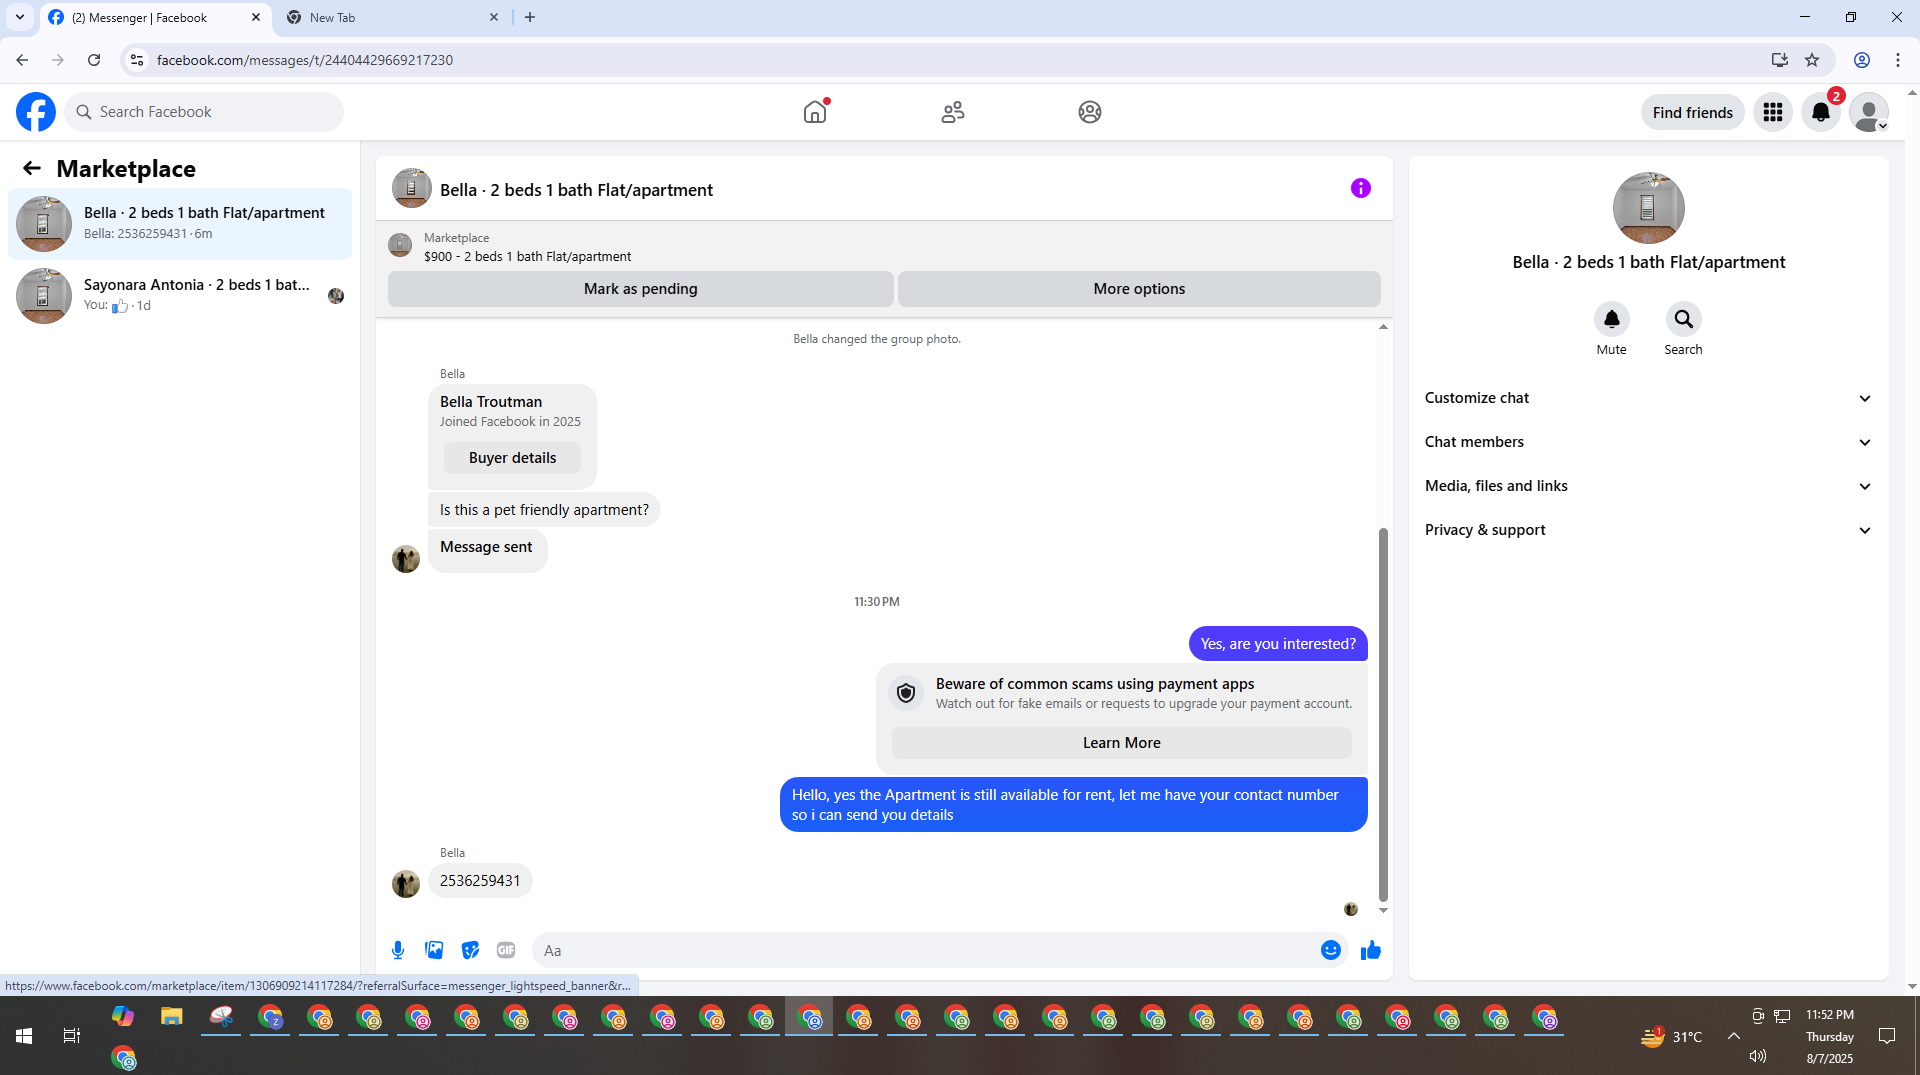
Task: Open Copilot from taskbar
Action: [x=123, y=1018]
